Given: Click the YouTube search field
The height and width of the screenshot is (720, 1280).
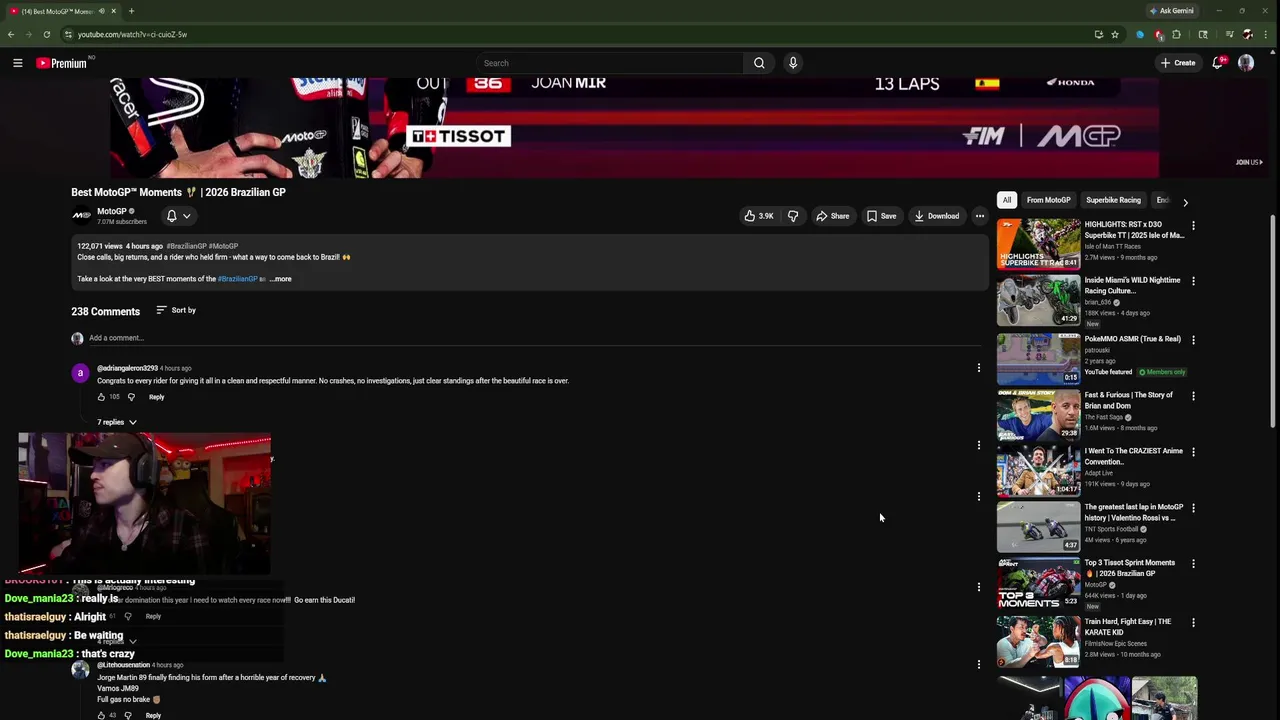Looking at the screenshot, I should [x=610, y=63].
